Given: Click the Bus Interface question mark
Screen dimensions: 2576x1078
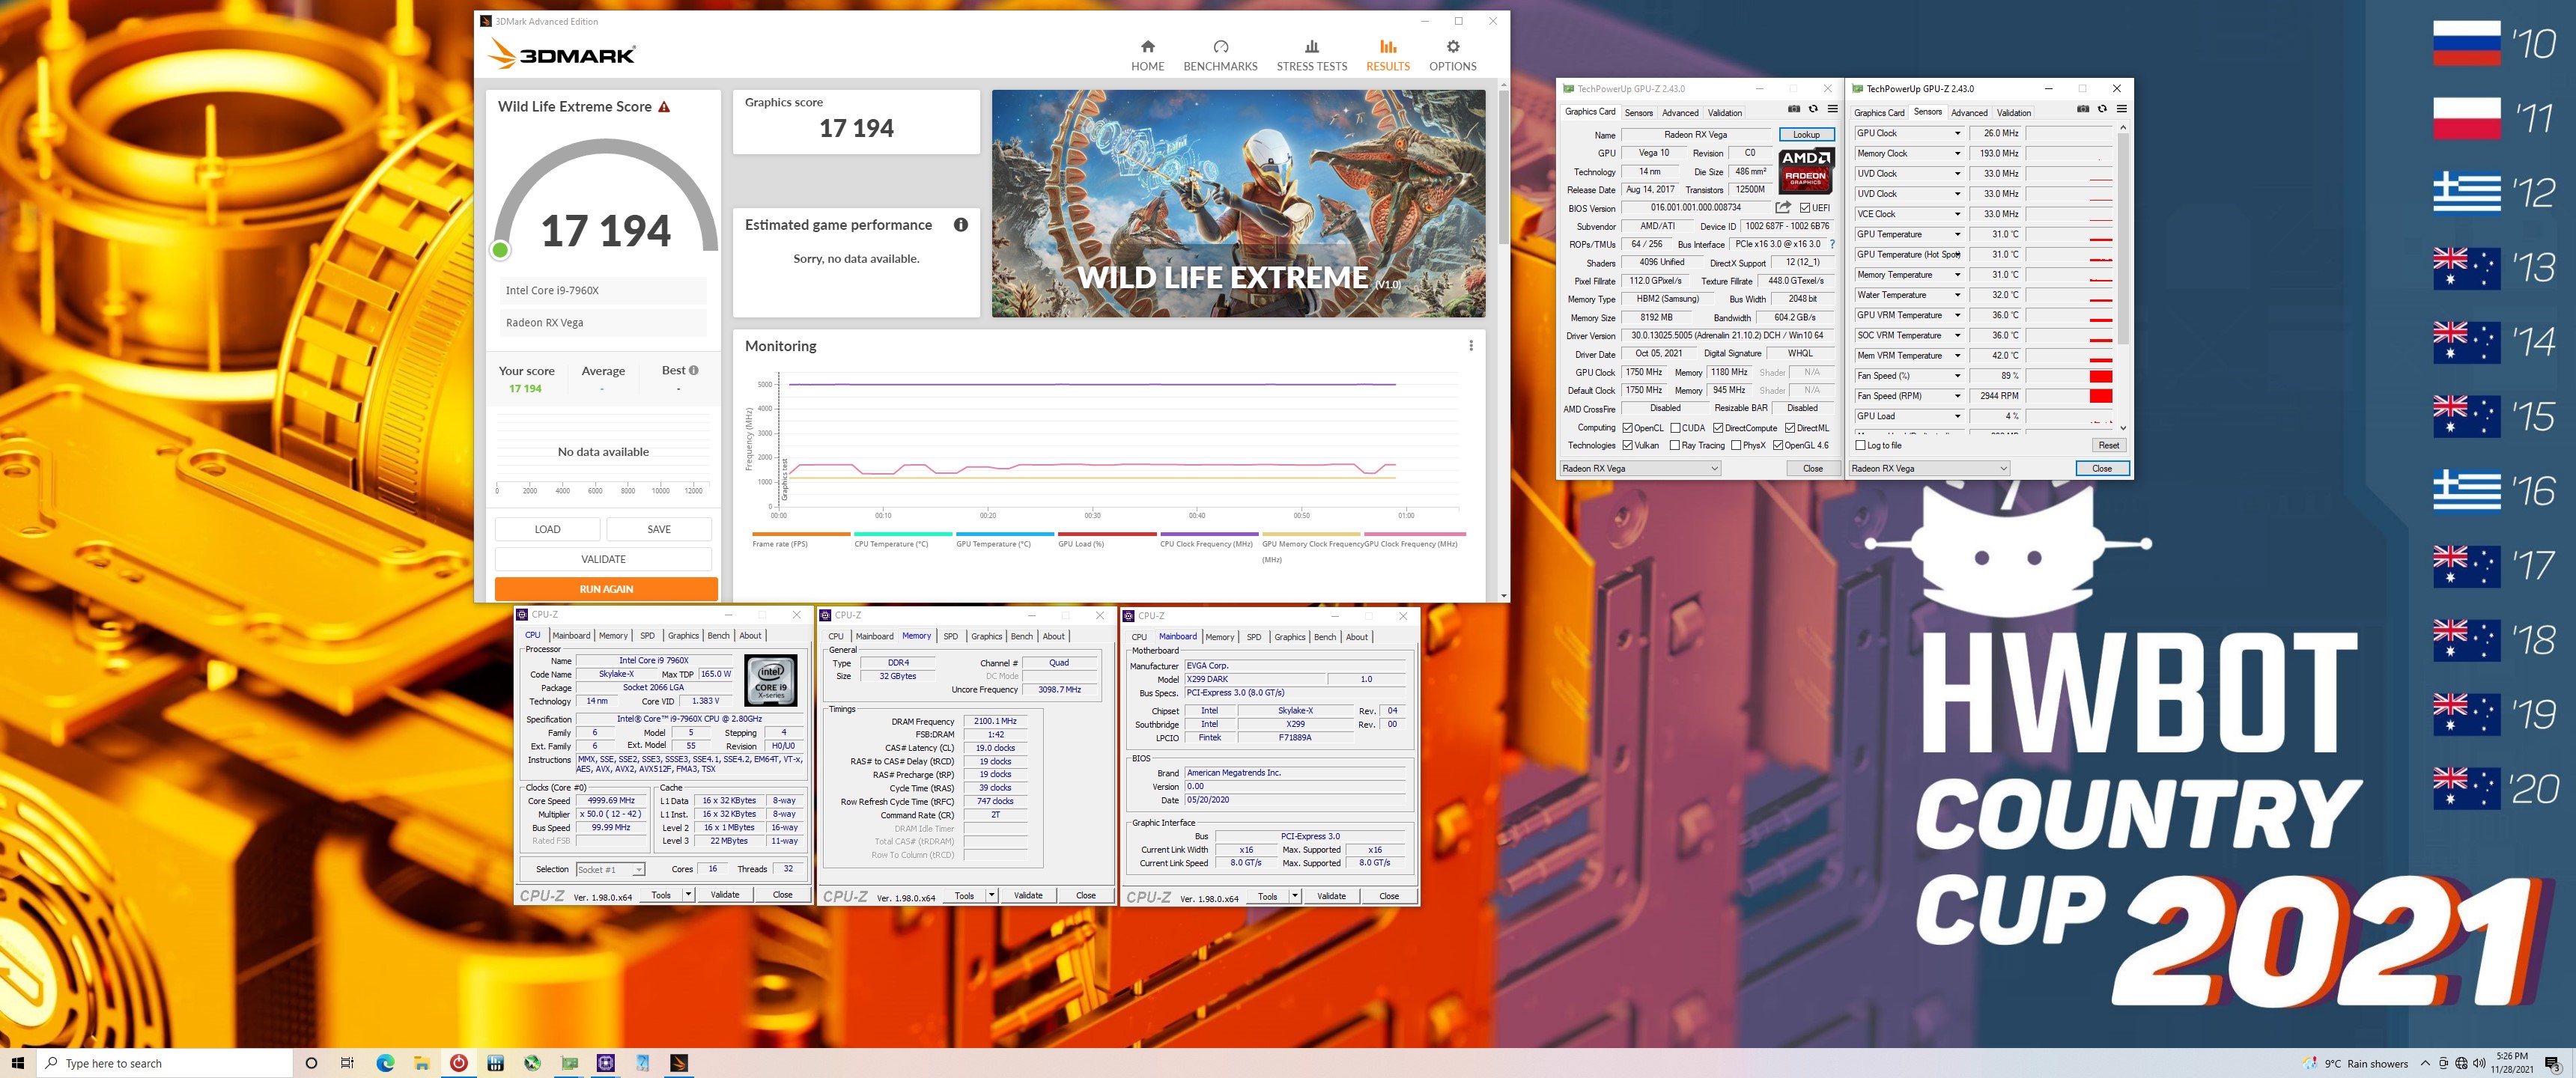Looking at the screenshot, I should point(1832,244).
